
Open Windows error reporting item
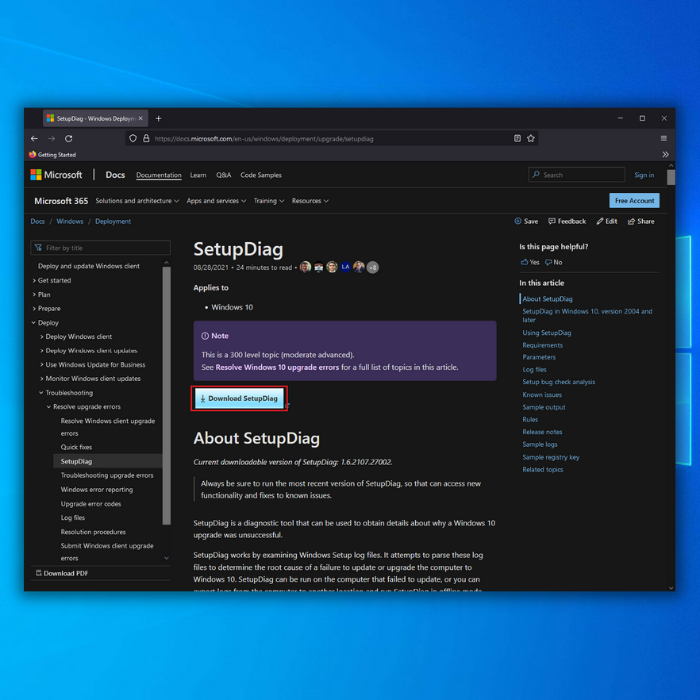[97, 490]
